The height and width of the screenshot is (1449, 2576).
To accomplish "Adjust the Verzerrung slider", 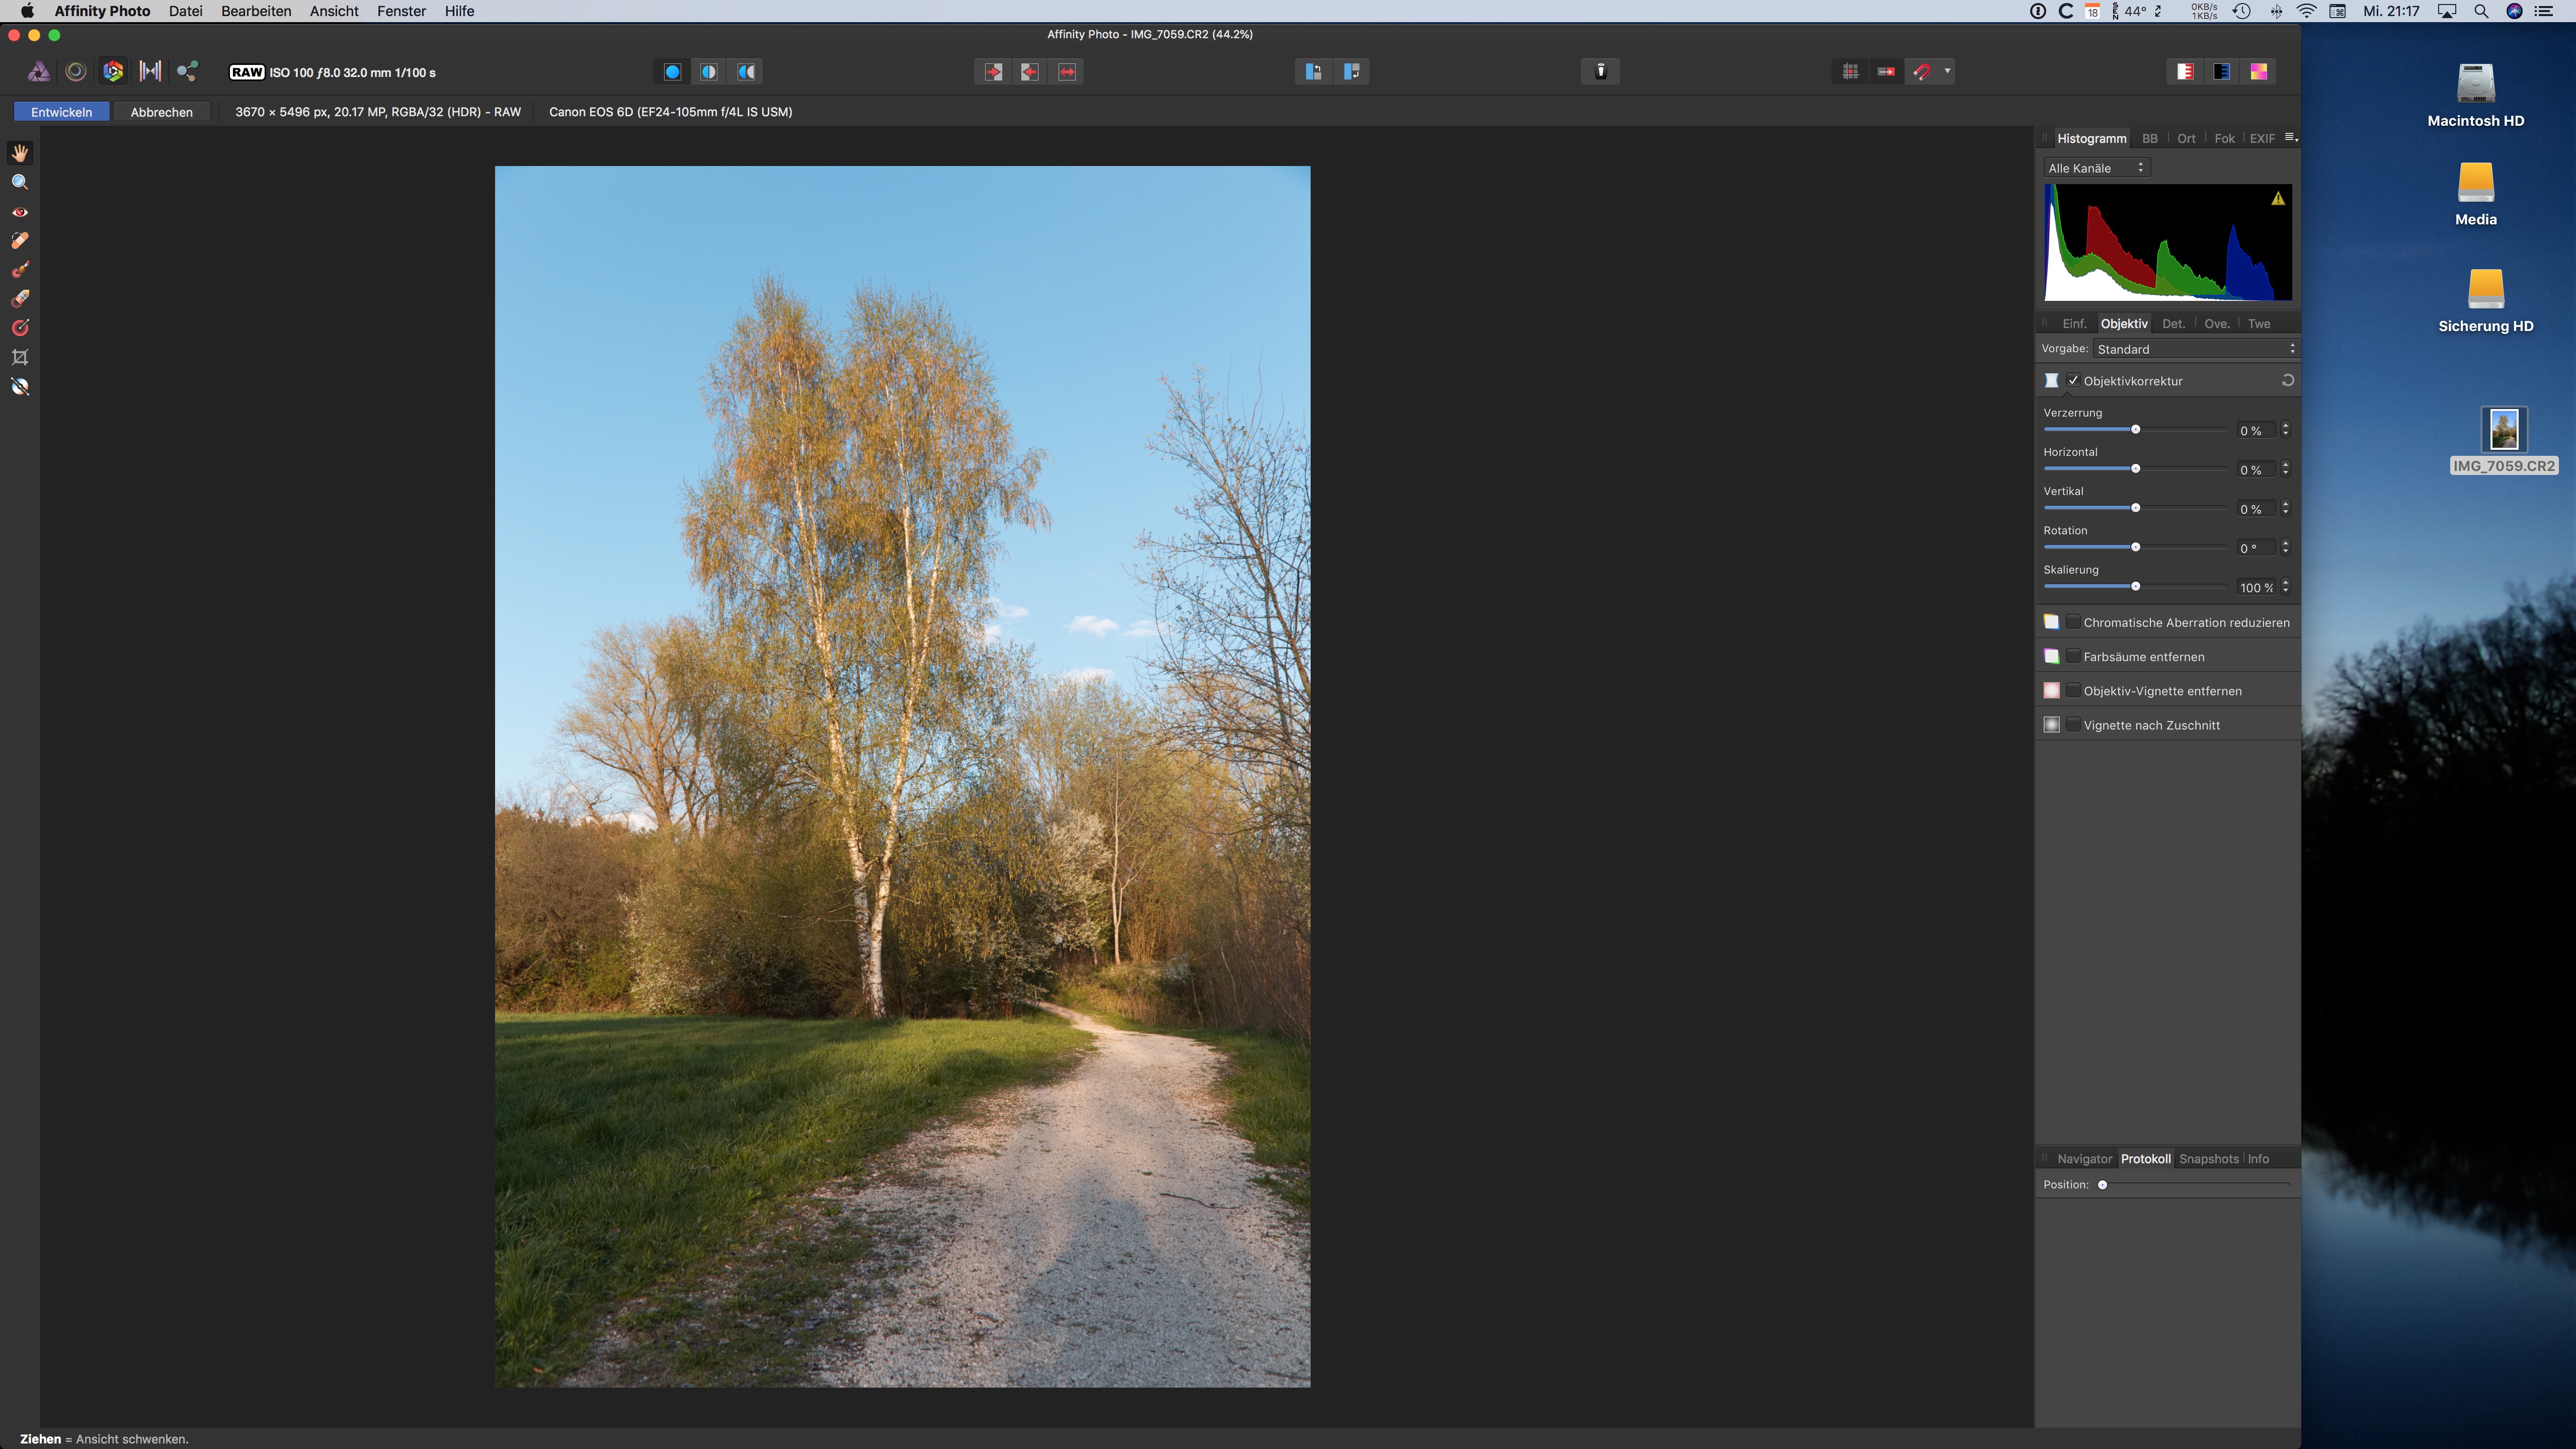I will pyautogui.click(x=2135, y=429).
